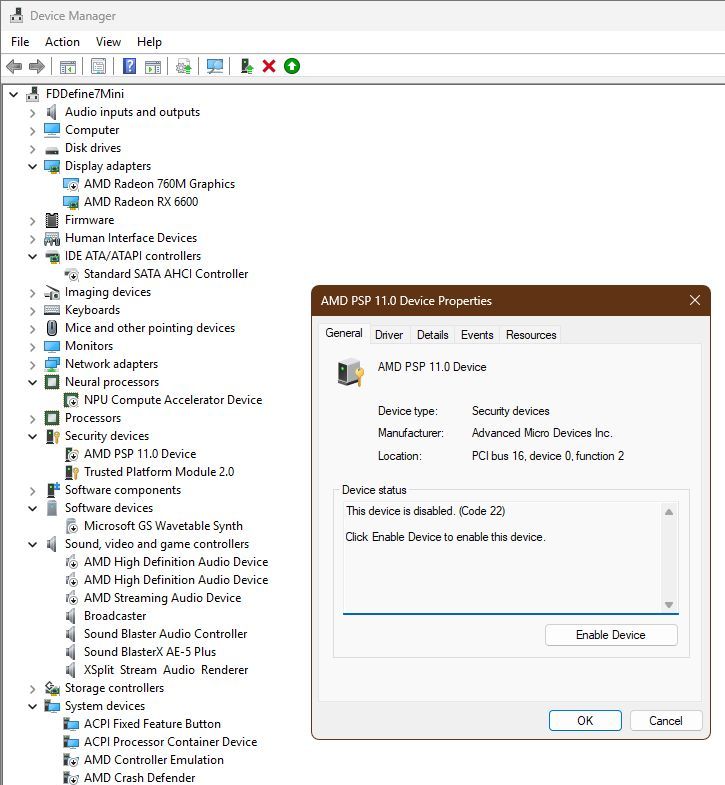Switch to the Driver tab
This screenshot has width=725, height=785.
point(389,334)
